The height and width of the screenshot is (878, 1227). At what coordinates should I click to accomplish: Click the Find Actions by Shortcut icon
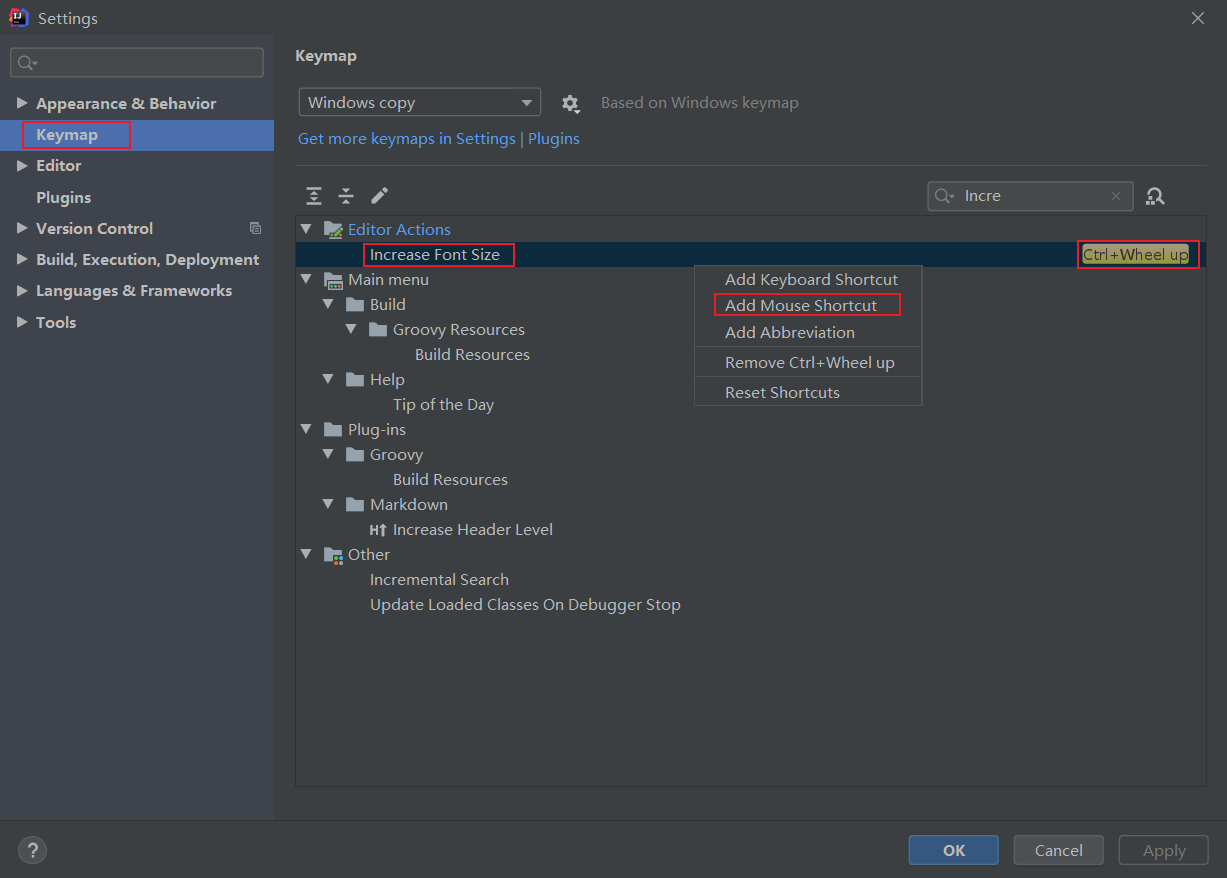tap(1155, 196)
